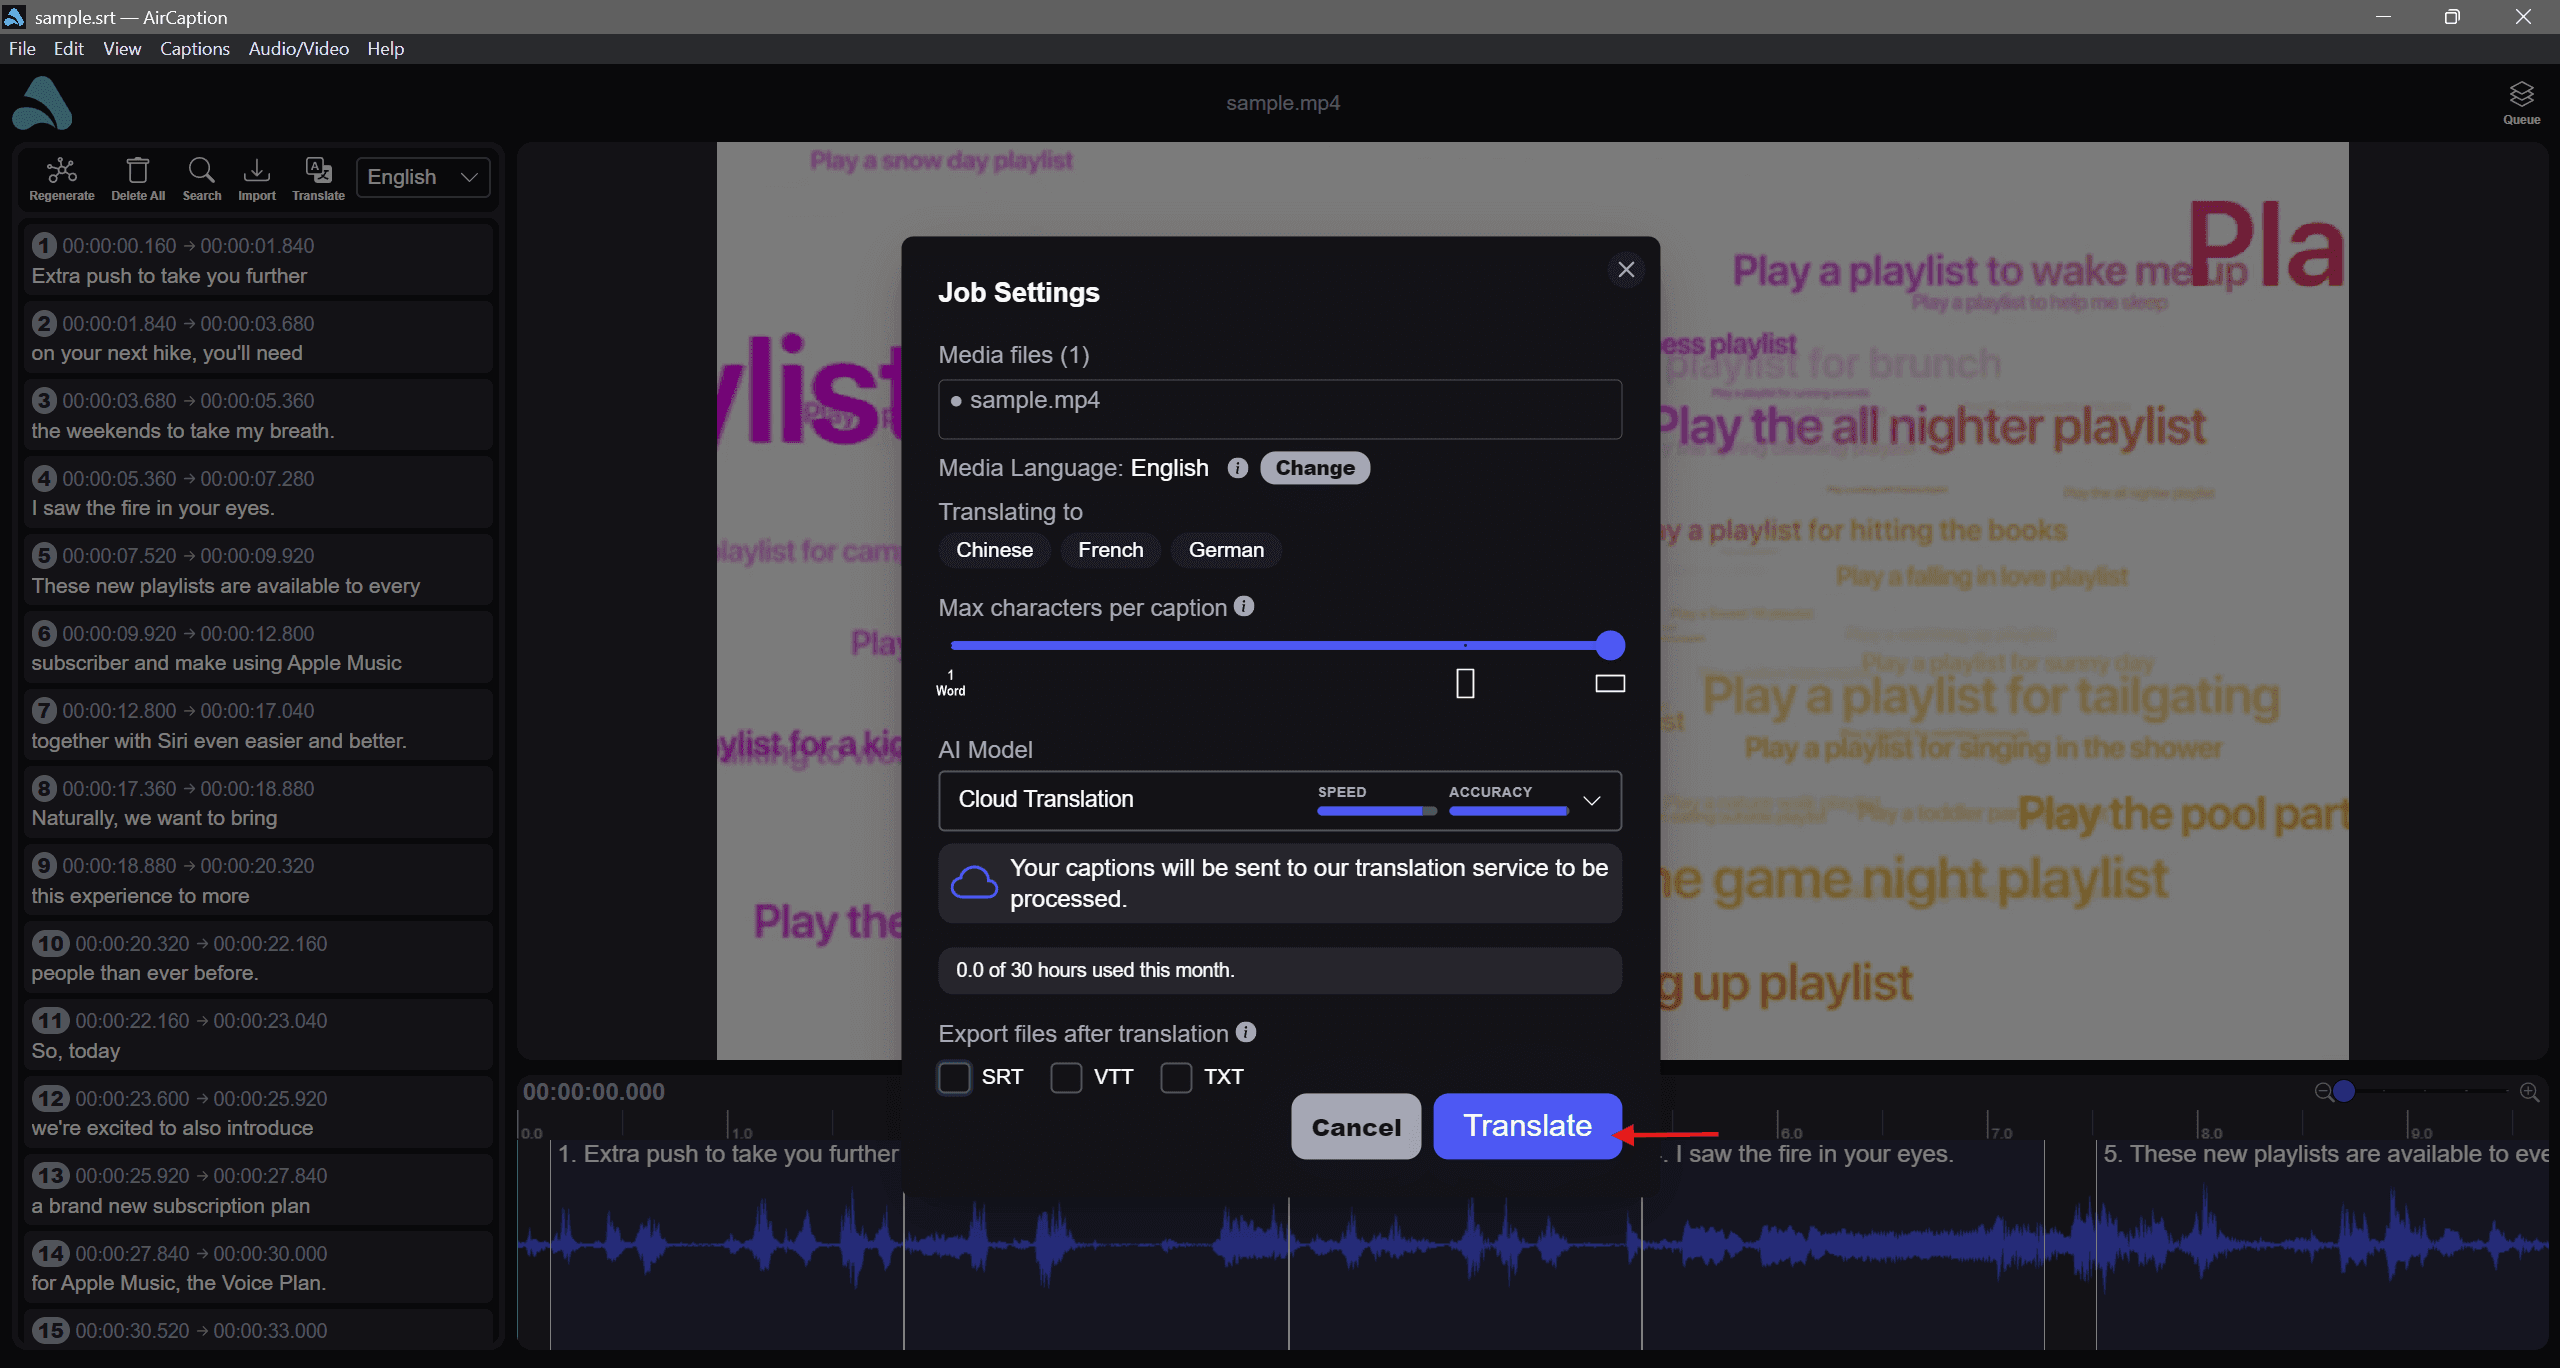Screen dimensions: 2560x1368
Task: Click the German target language chip
Action: (x=1226, y=550)
